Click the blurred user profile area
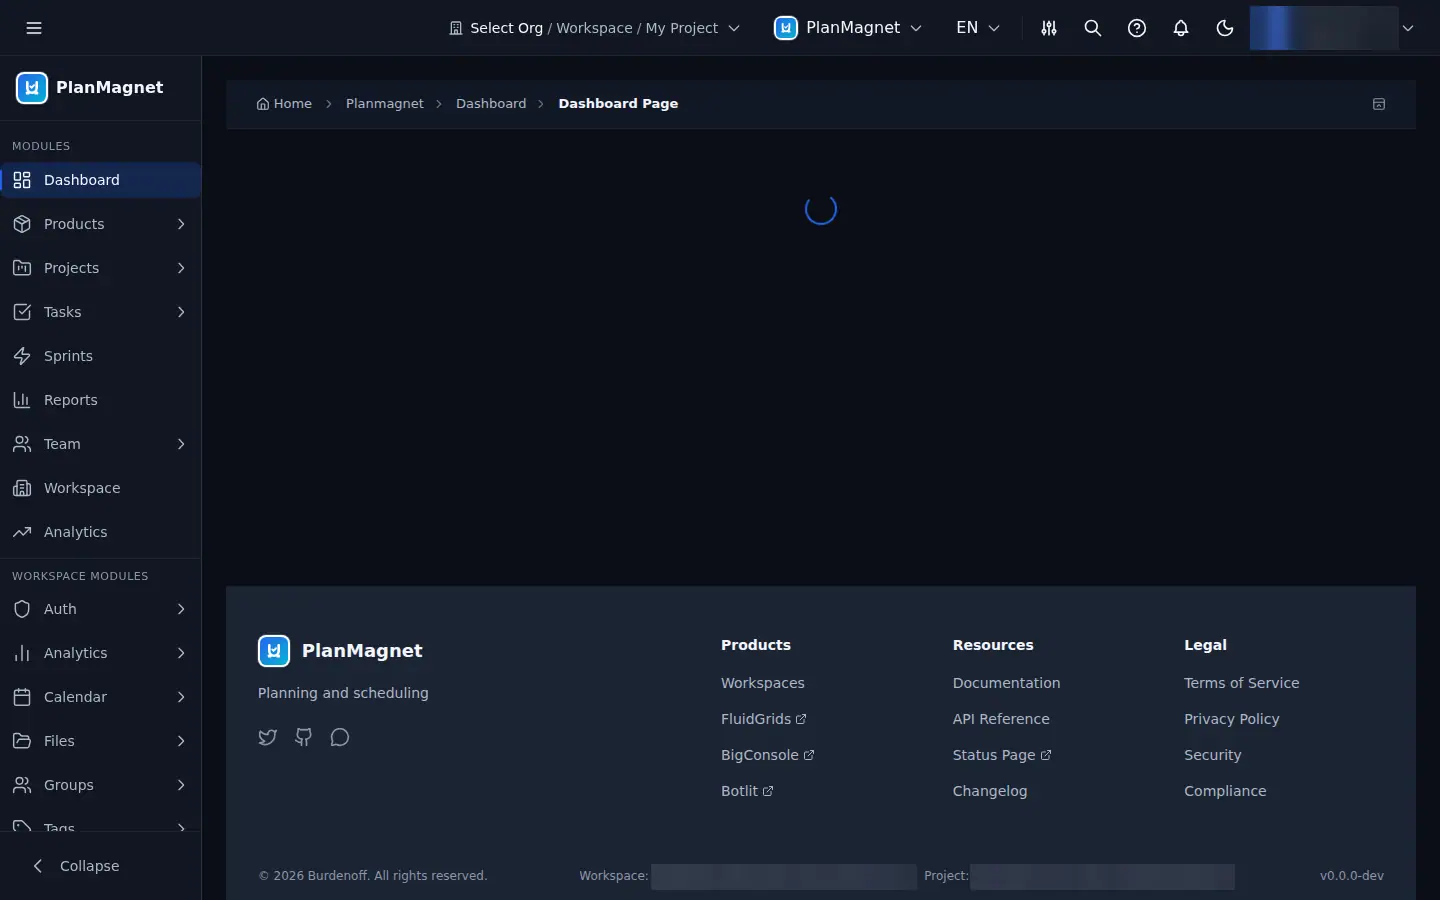 (x=1324, y=28)
